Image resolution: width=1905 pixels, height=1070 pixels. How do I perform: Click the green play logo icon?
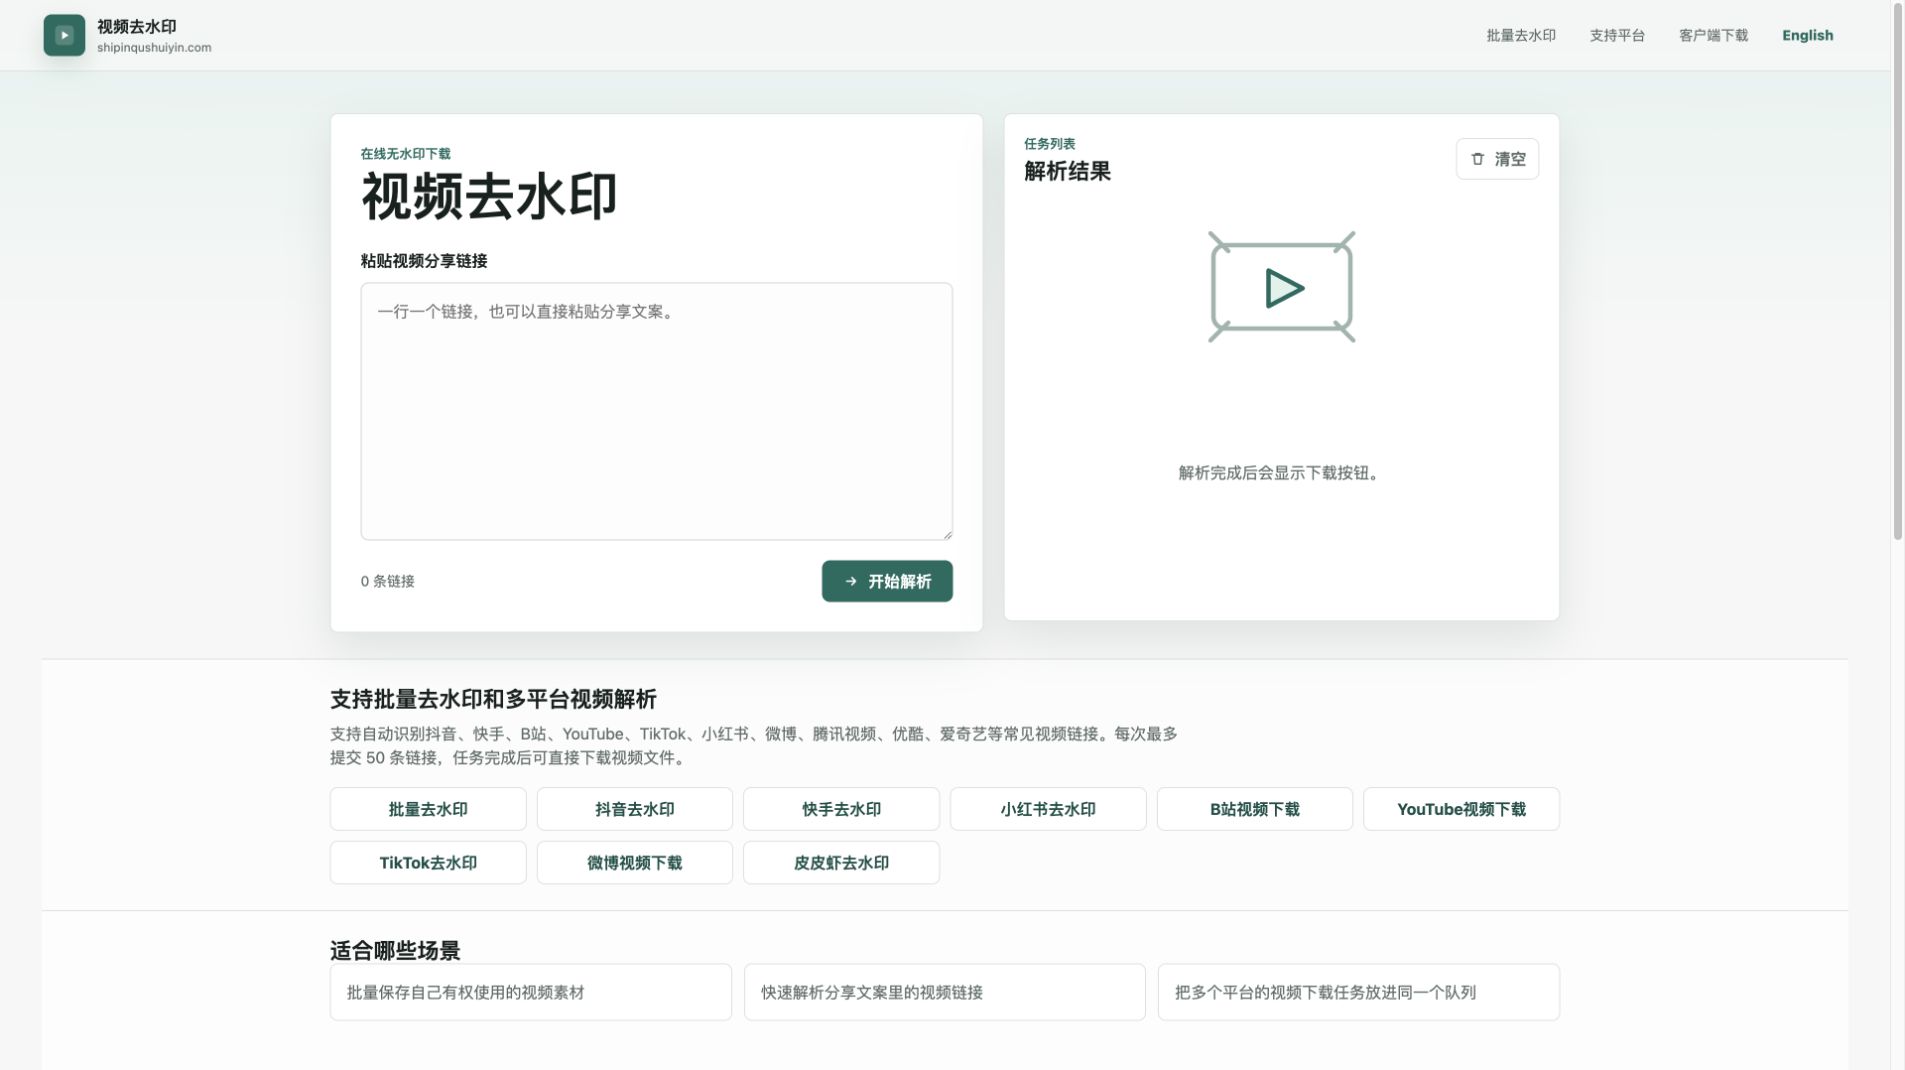64,35
